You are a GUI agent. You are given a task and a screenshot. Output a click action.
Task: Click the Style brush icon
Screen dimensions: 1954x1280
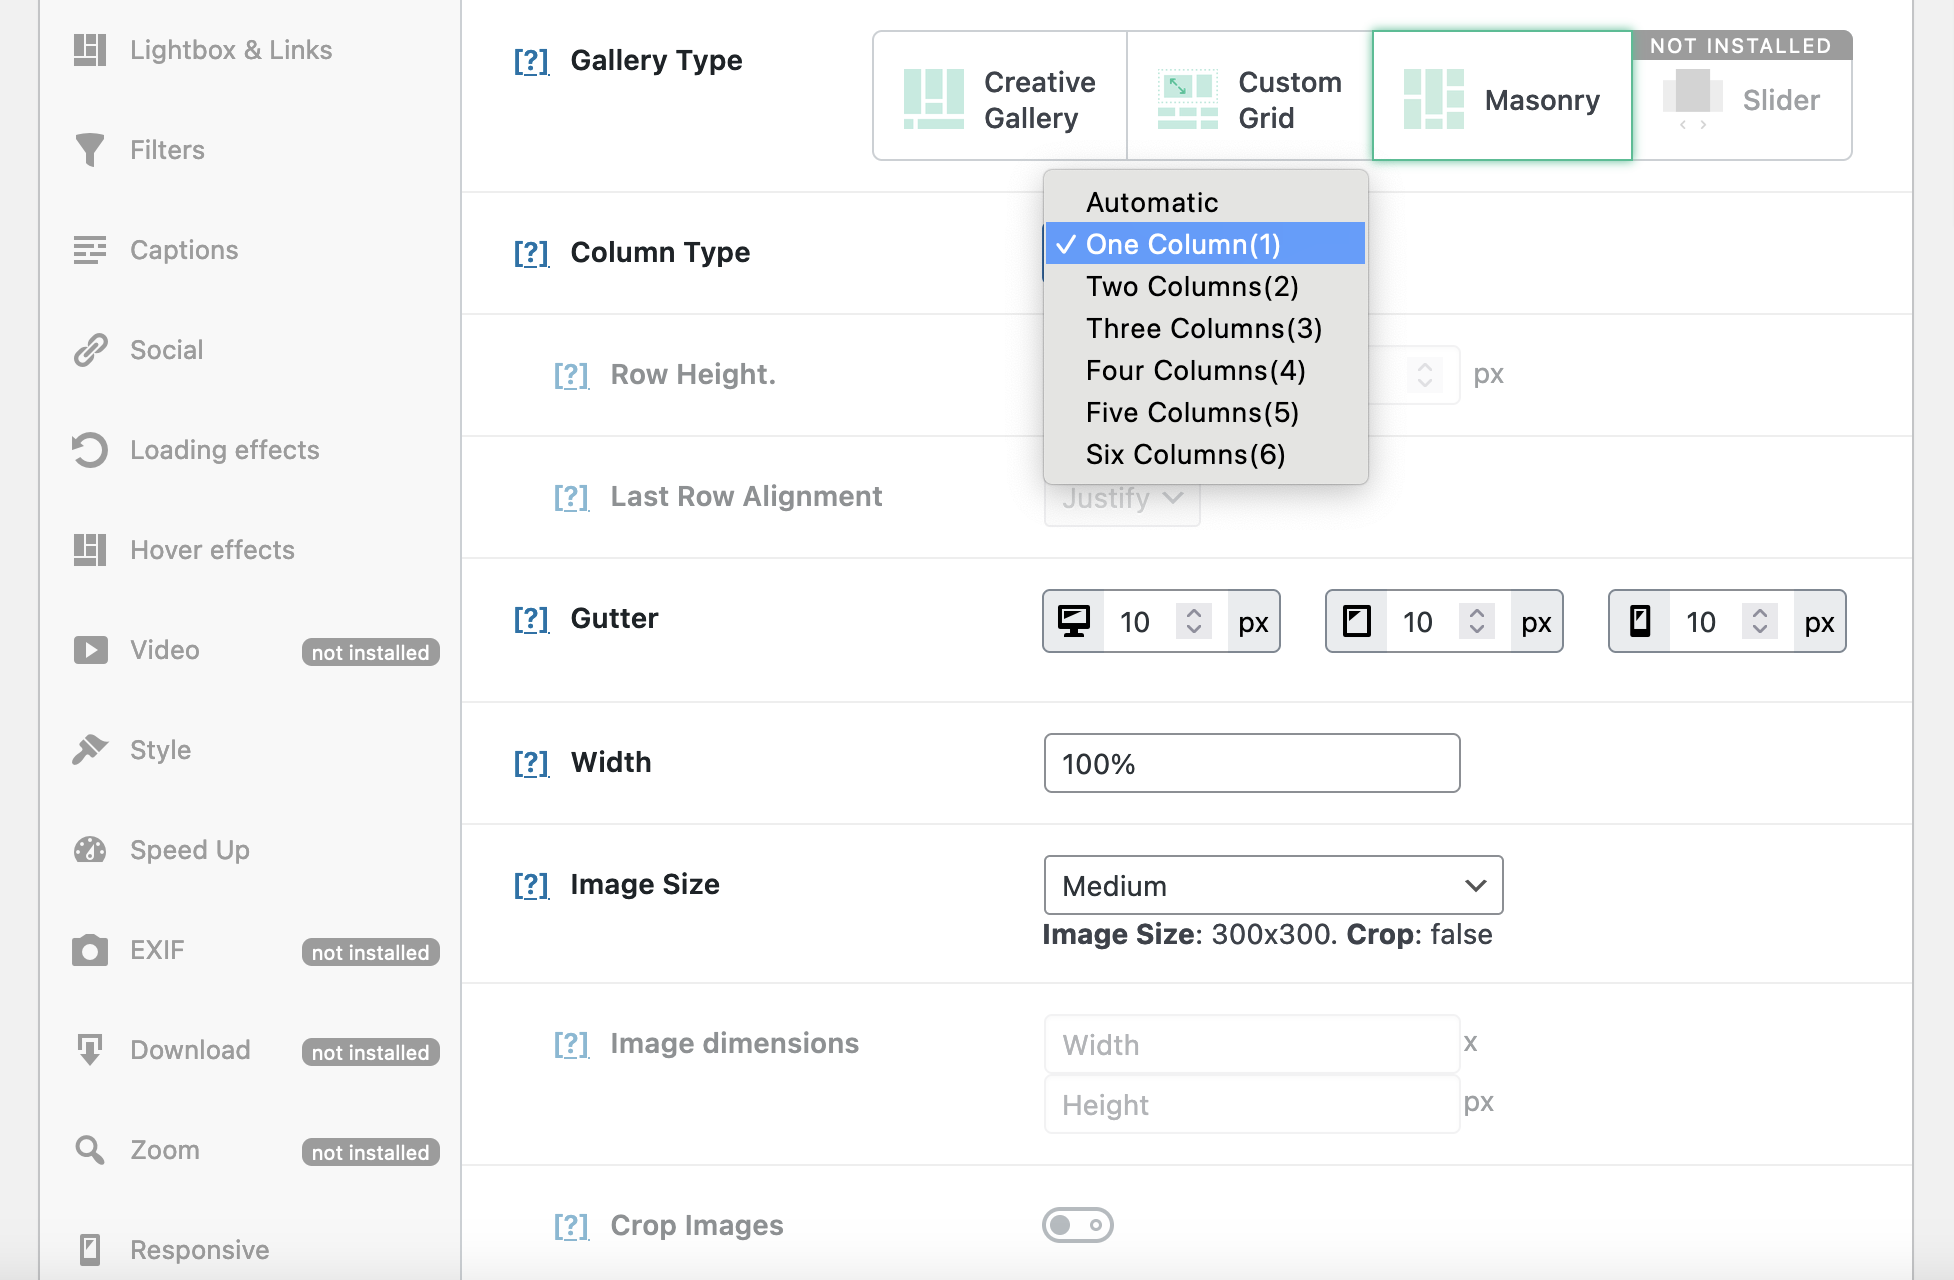pos(89,750)
